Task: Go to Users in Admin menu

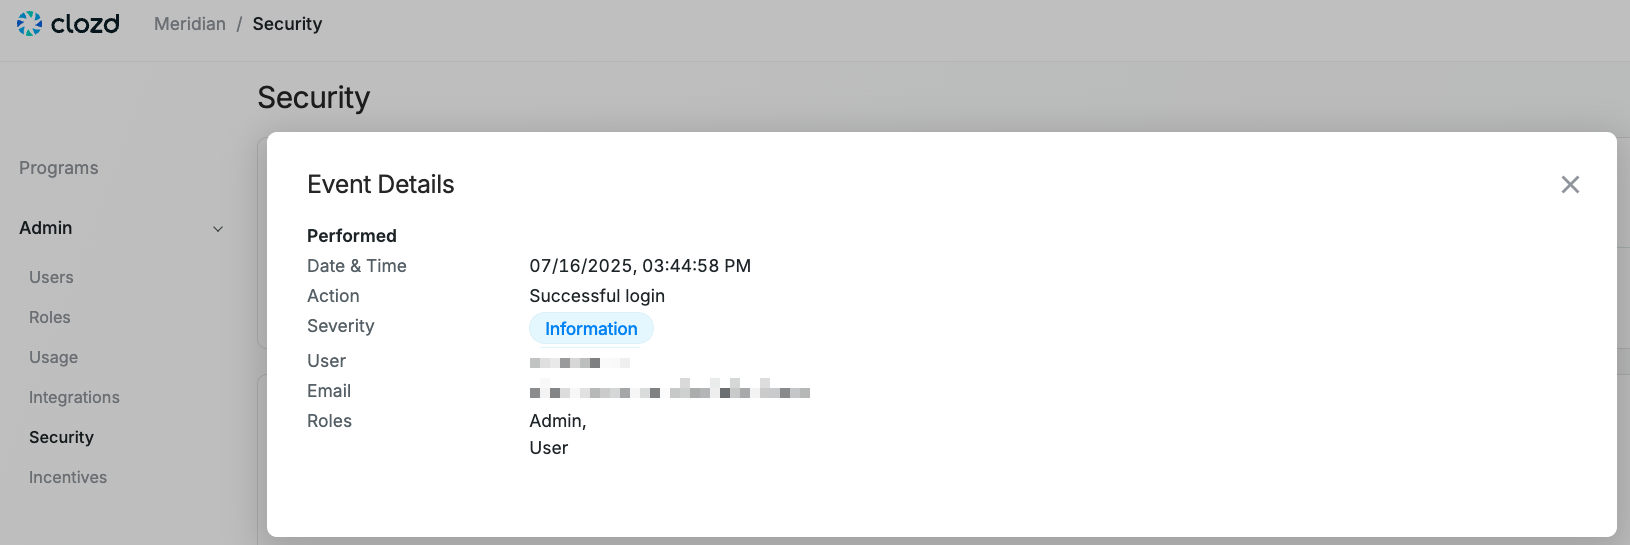Action: (x=51, y=277)
